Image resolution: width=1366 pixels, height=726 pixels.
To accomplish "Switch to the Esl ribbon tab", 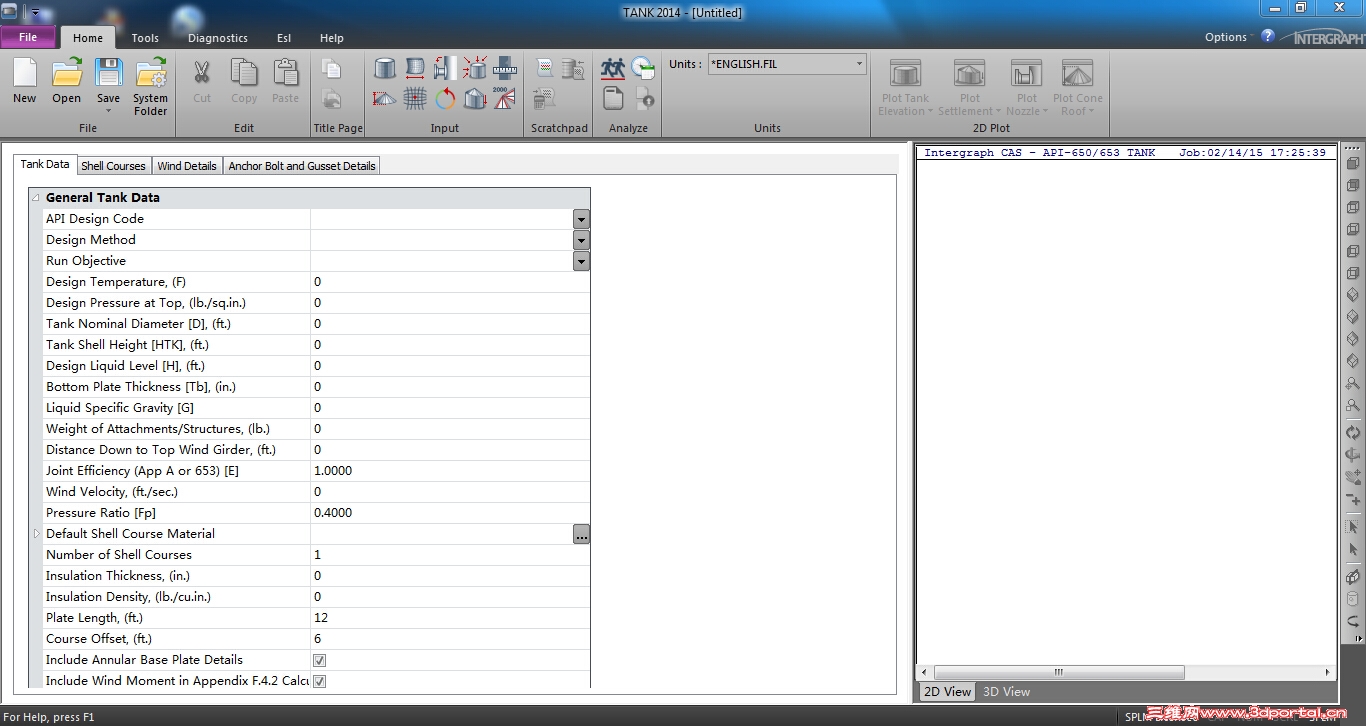I will coord(284,38).
